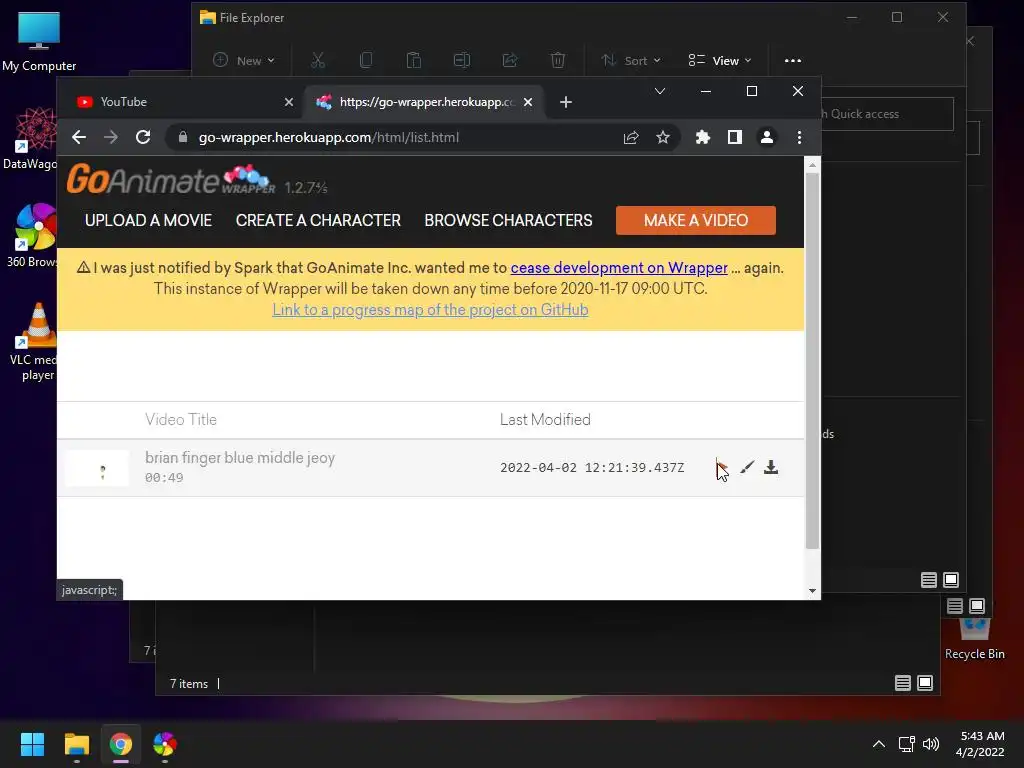
Task: Toggle Chrome side panel
Action: click(735, 137)
